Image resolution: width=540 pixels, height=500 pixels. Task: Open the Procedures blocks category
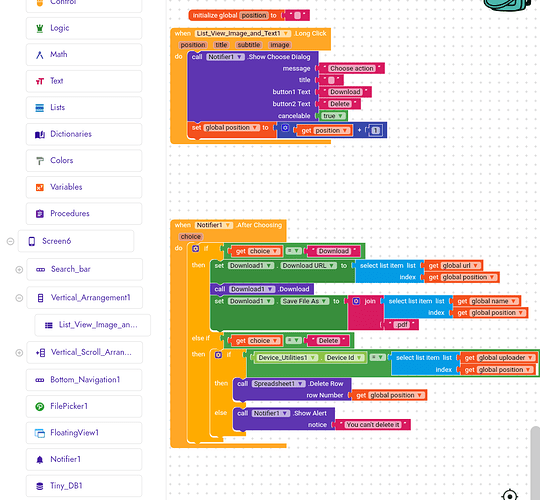[84, 214]
